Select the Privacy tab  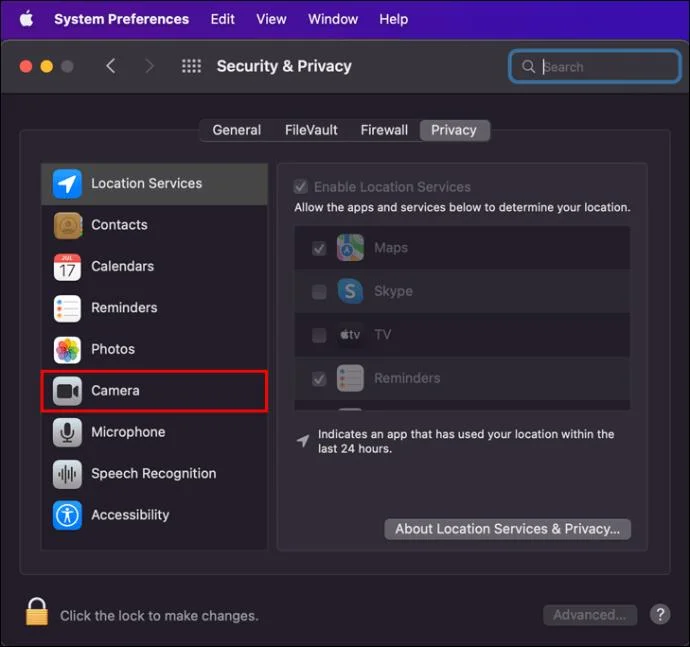click(x=454, y=130)
